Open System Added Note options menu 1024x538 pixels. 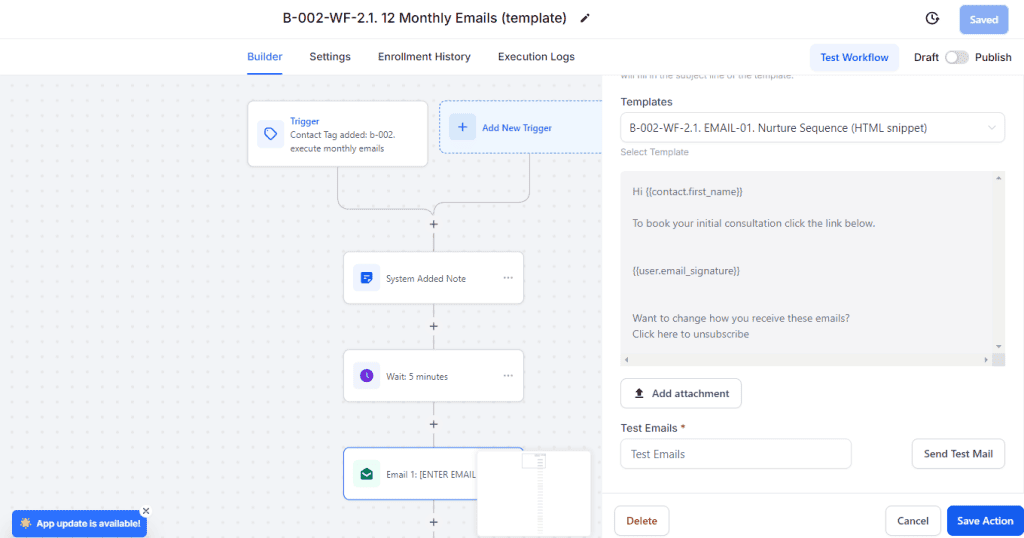[508, 277]
